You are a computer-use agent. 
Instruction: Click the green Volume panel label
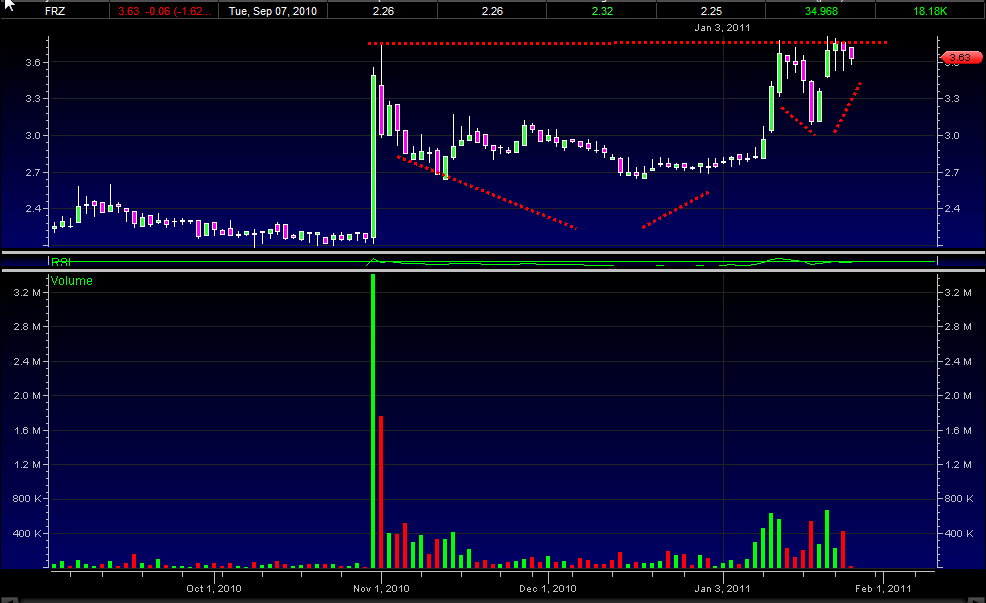pos(71,281)
